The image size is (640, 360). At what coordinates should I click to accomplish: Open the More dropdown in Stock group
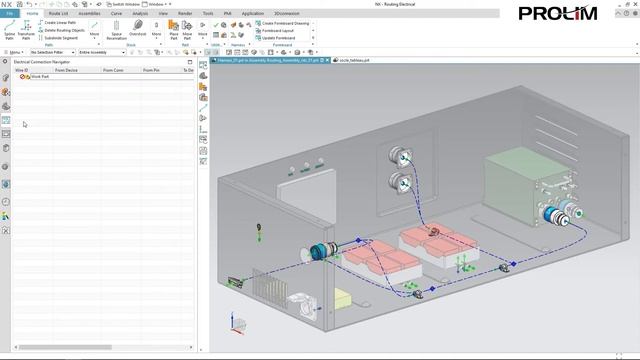tap(156, 29)
